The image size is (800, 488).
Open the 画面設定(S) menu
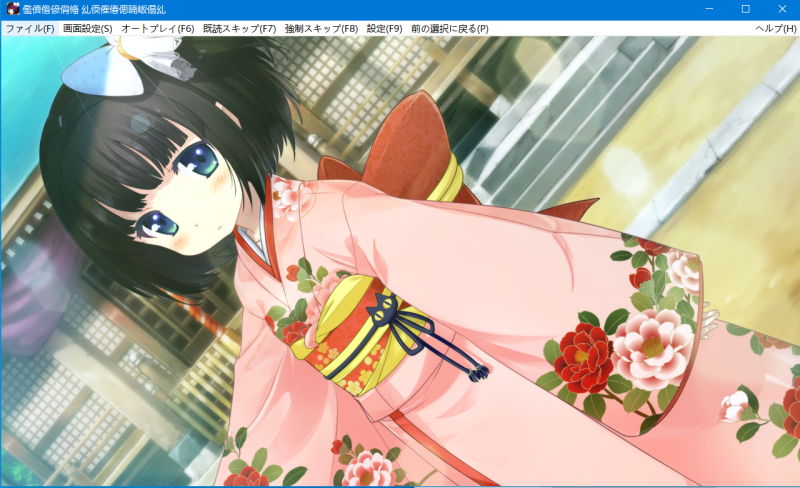88,29
